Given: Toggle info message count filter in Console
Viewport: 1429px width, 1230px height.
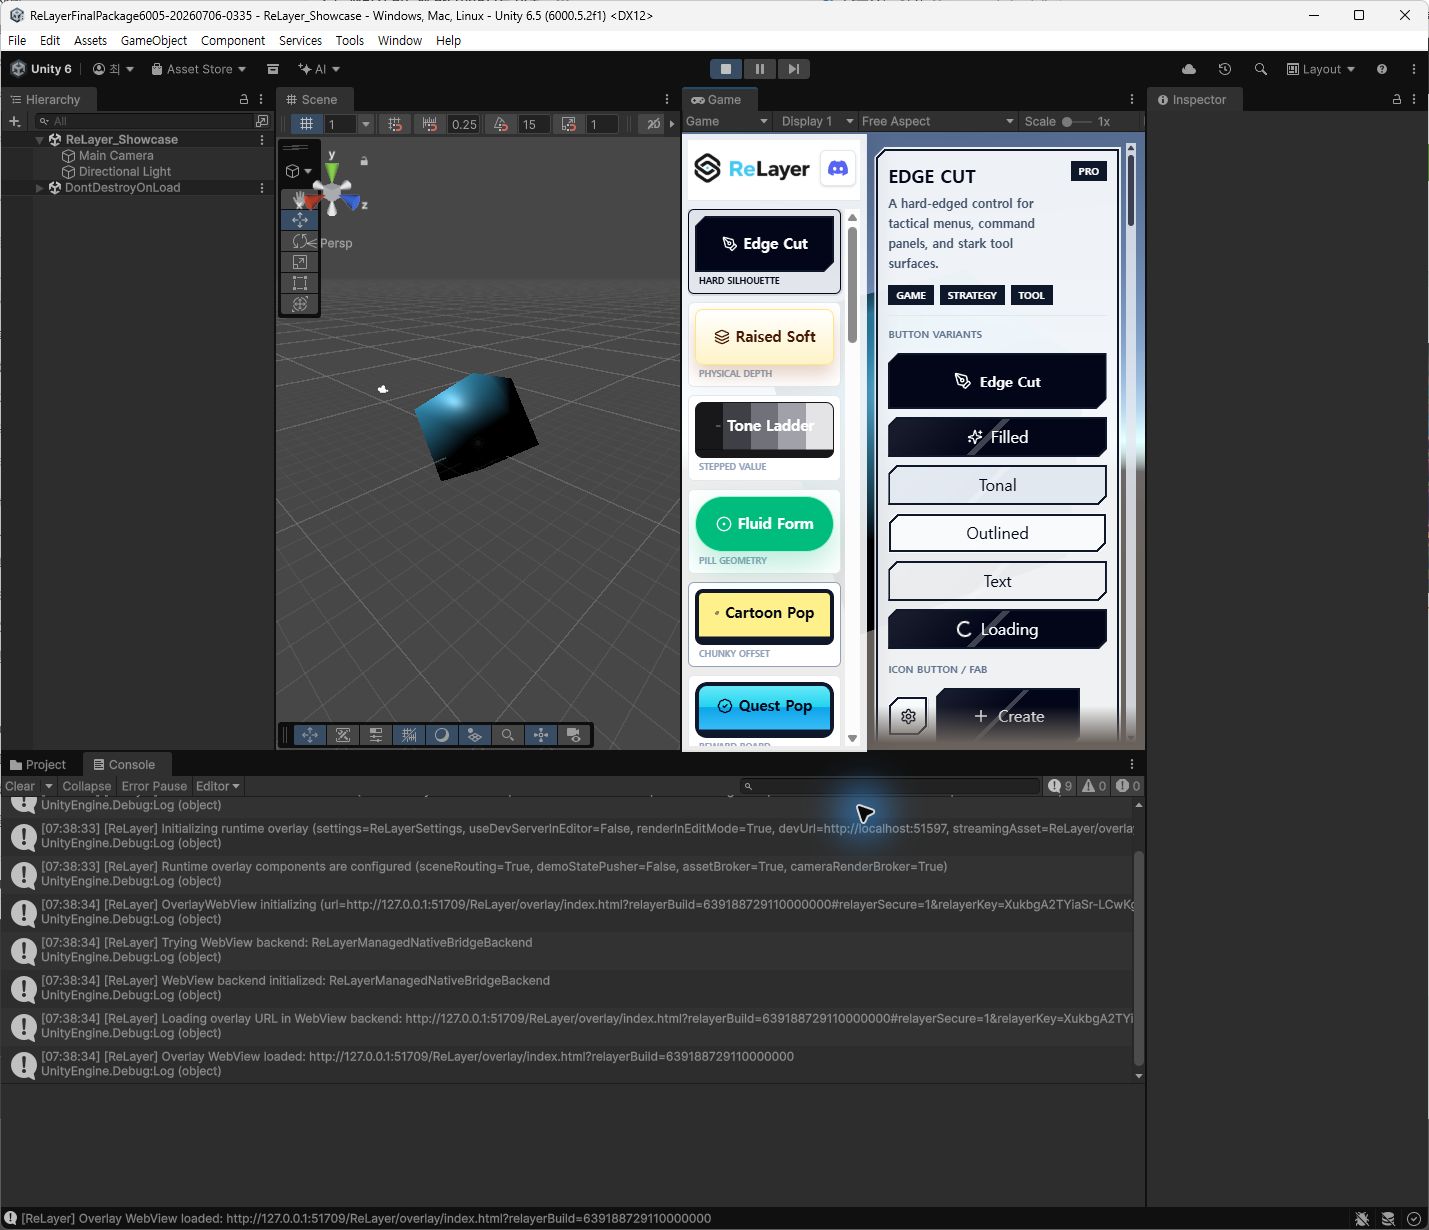Looking at the screenshot, I should click(x=1060, y=786).
